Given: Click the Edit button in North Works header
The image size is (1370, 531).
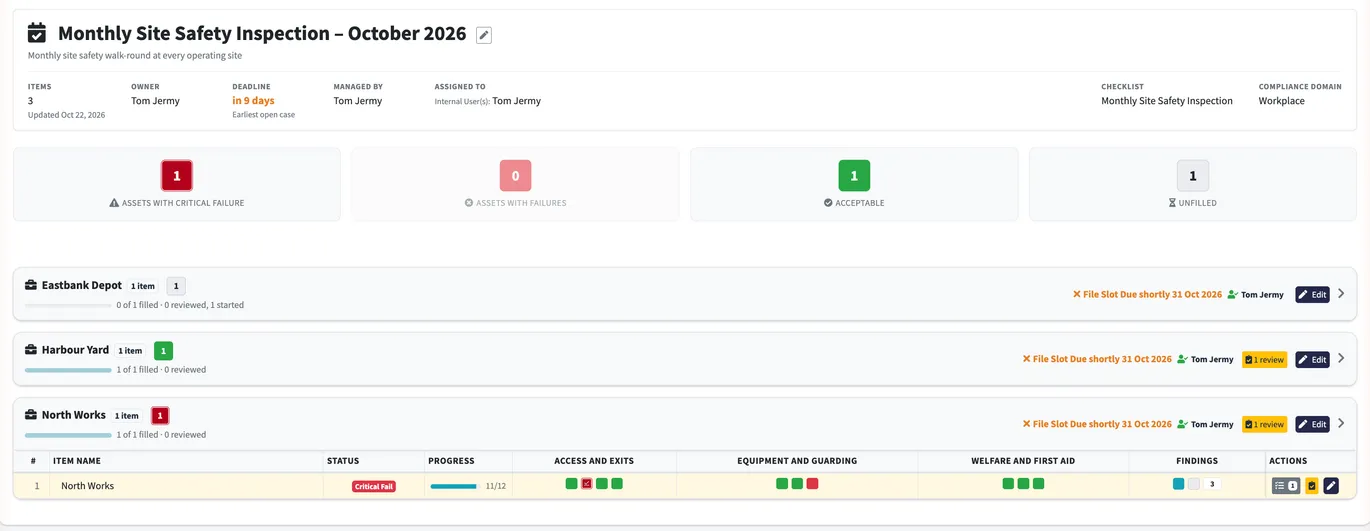Looking at the screenshot, I should pyautogui.click(x=1312, y=424).
